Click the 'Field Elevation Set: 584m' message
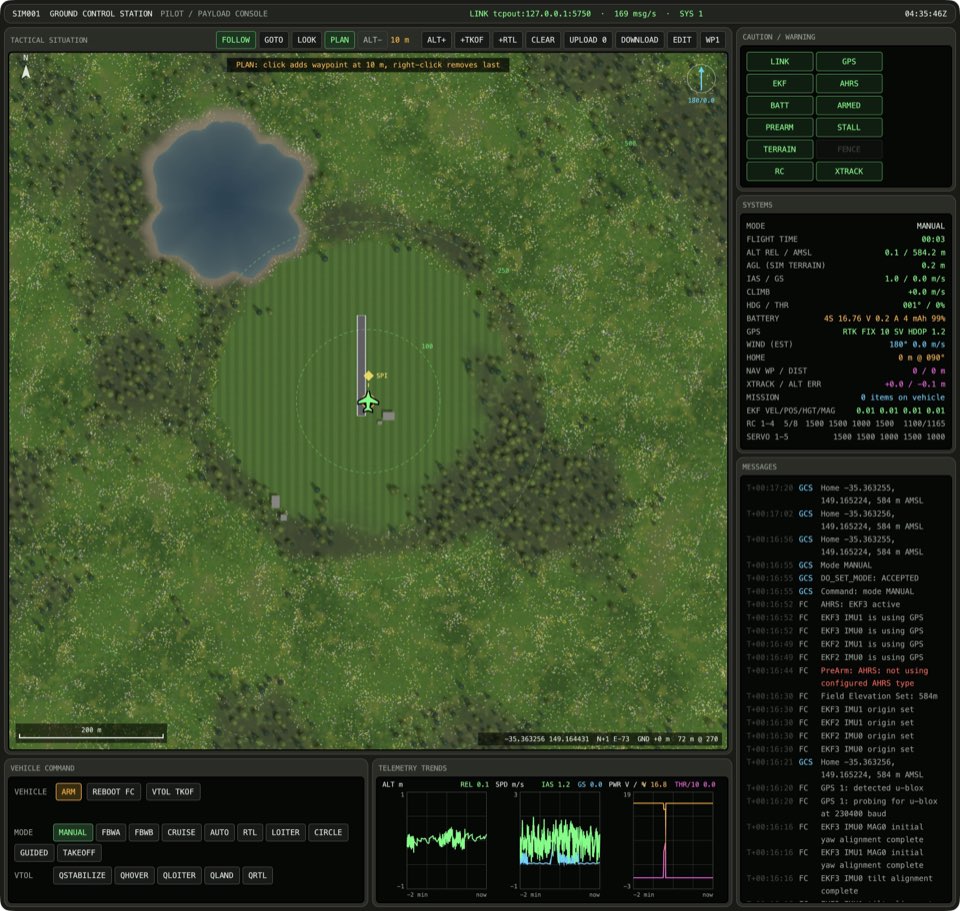This screenshot has height=911, width=960. tap(879, 696)
